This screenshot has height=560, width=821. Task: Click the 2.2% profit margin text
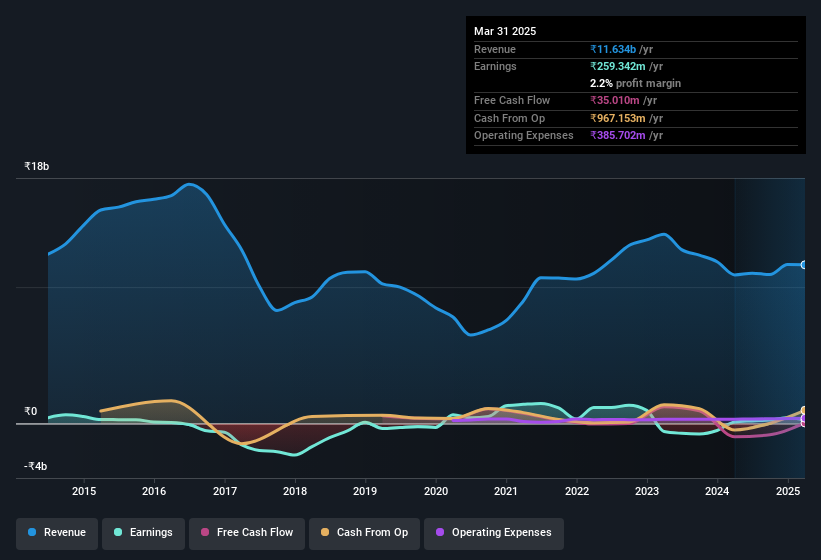(x=635, y=83)
